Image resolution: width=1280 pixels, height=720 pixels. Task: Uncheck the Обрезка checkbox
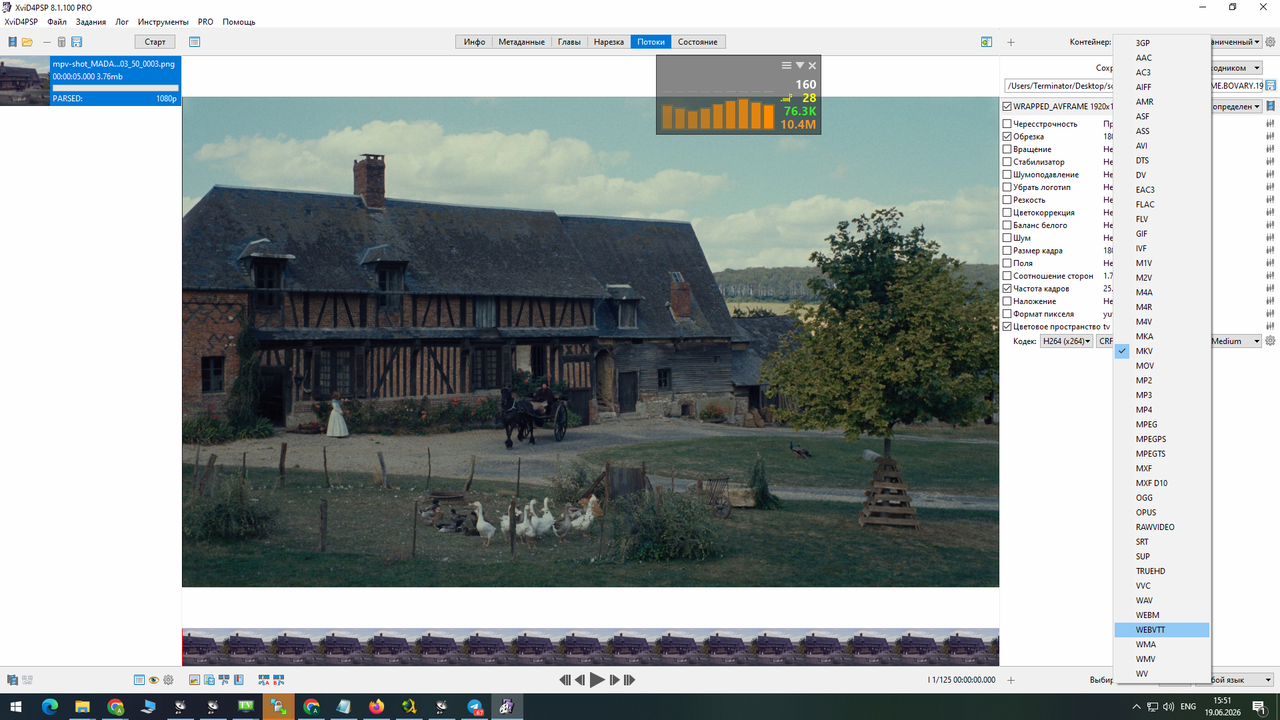[1007, 137]
